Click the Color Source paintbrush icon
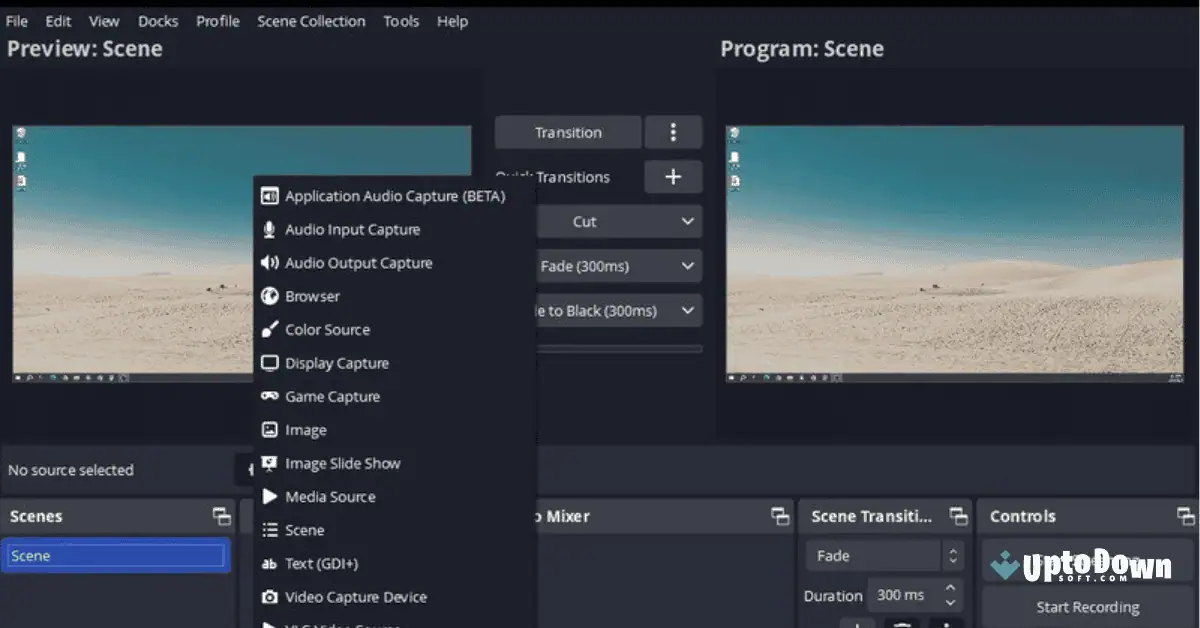The image size is (1200, 628). (269, 329)
